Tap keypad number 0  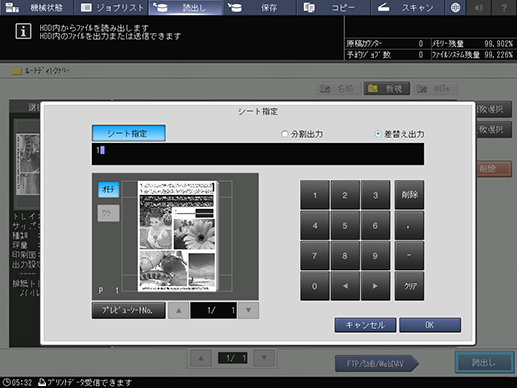315,286
